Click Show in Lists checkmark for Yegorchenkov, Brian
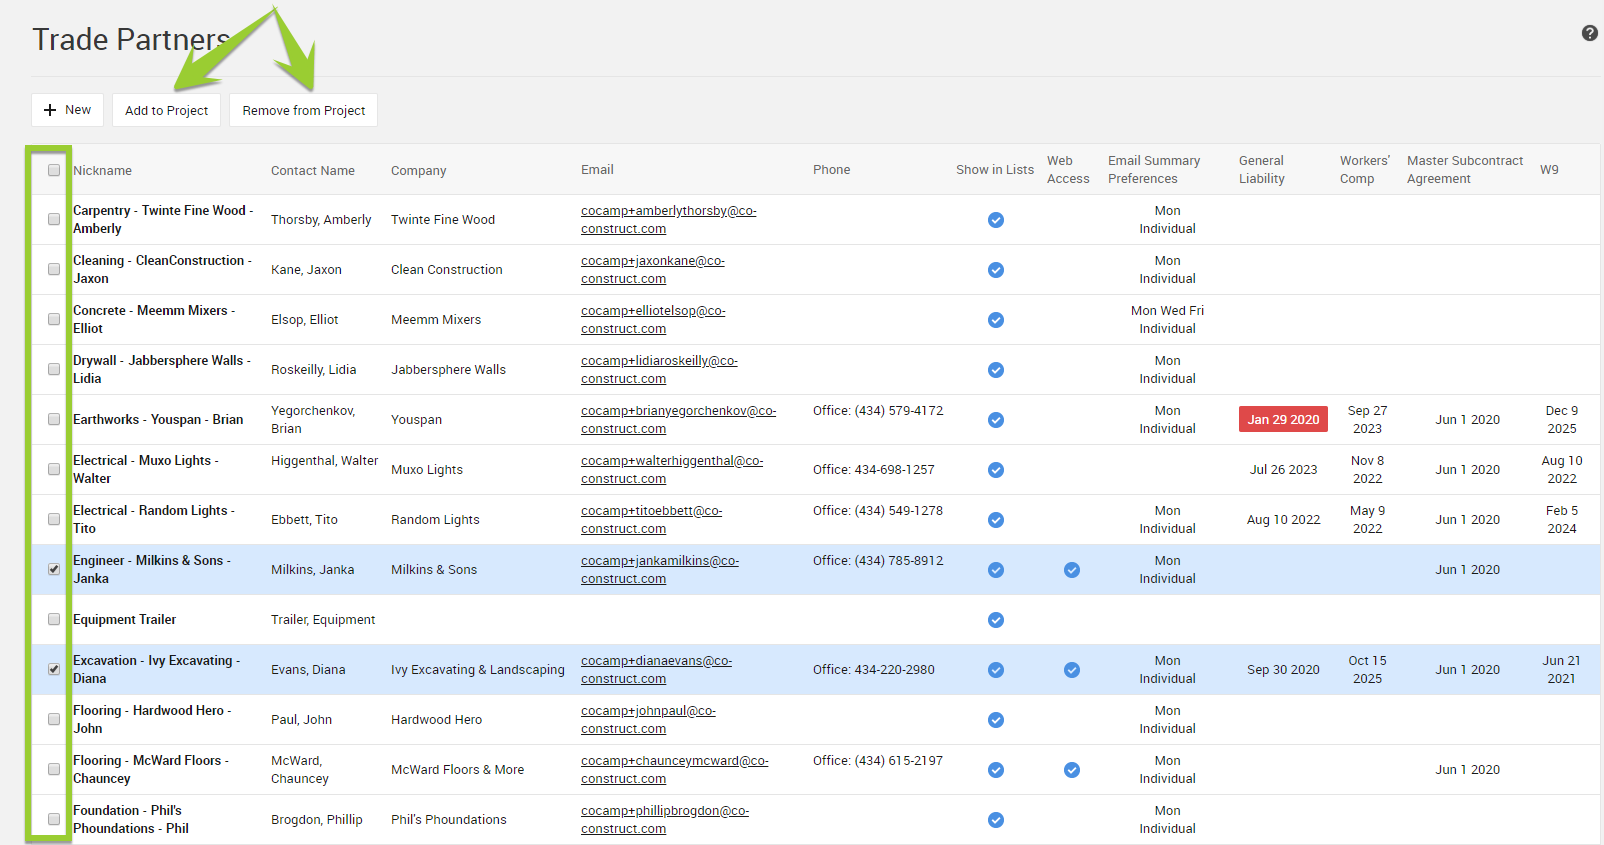Viewport: 1604px width, 845px height. tap(995, 420)
